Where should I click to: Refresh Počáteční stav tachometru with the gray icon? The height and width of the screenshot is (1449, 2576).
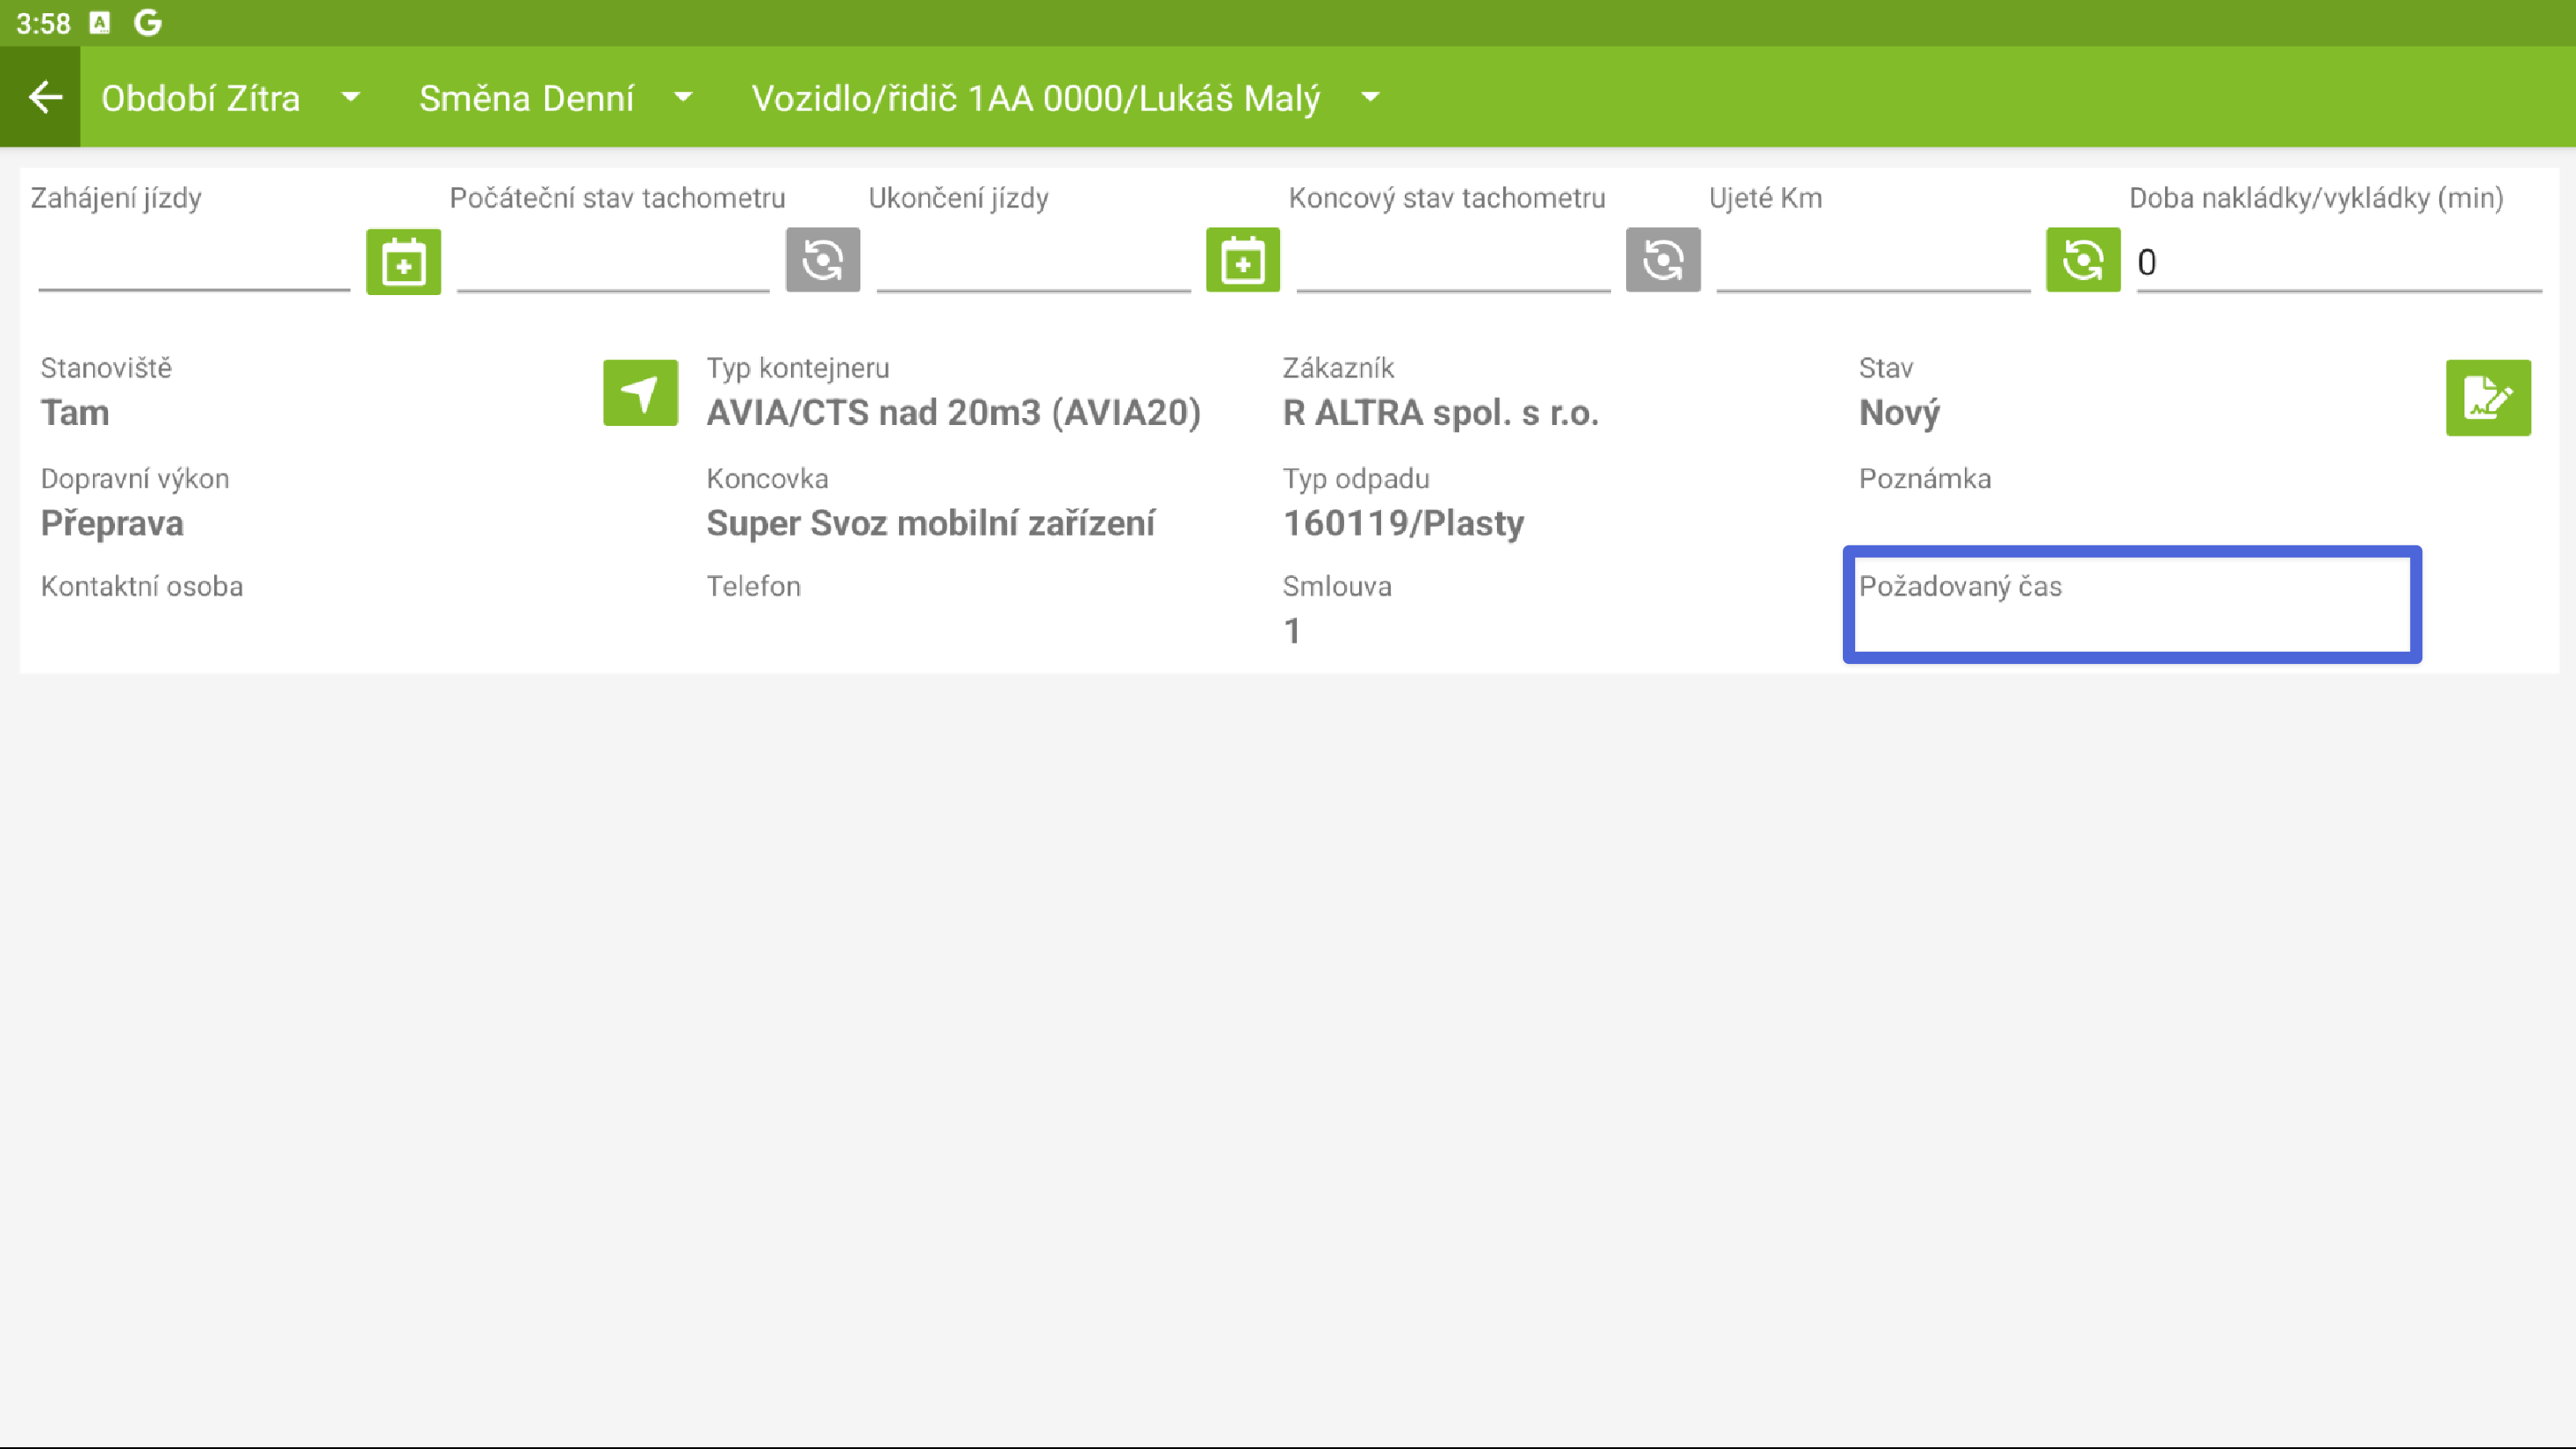[822, 260]
